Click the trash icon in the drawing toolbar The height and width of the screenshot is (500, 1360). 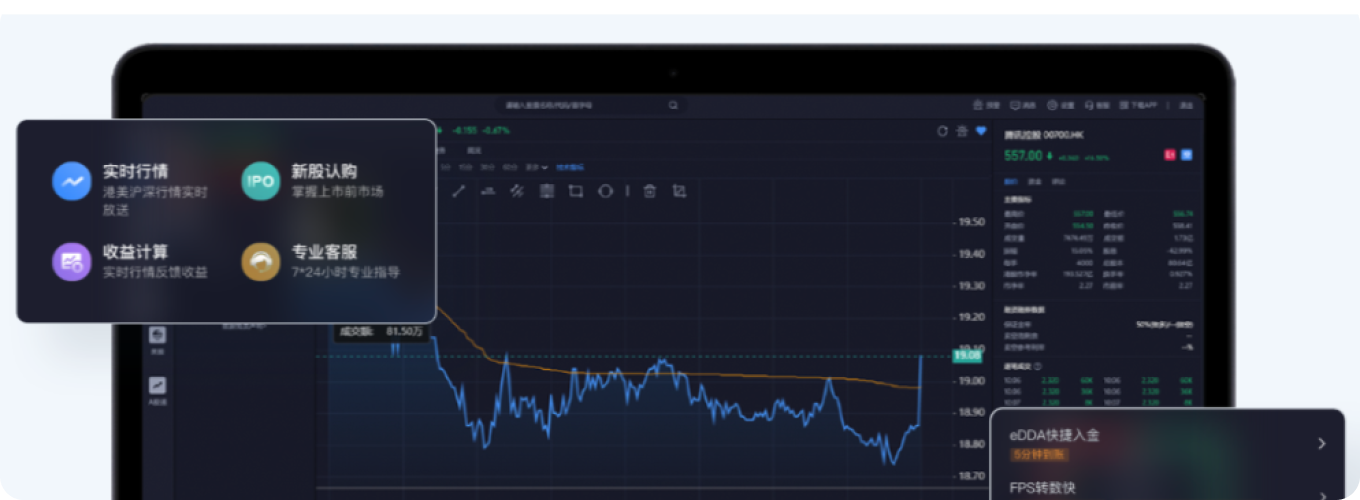[x=650, y=190]
